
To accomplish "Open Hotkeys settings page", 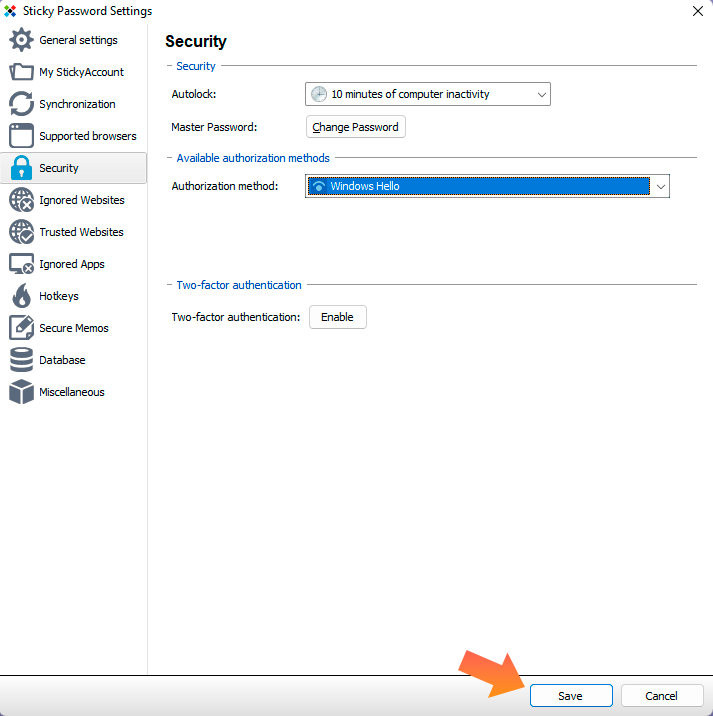I will point(58,296).
